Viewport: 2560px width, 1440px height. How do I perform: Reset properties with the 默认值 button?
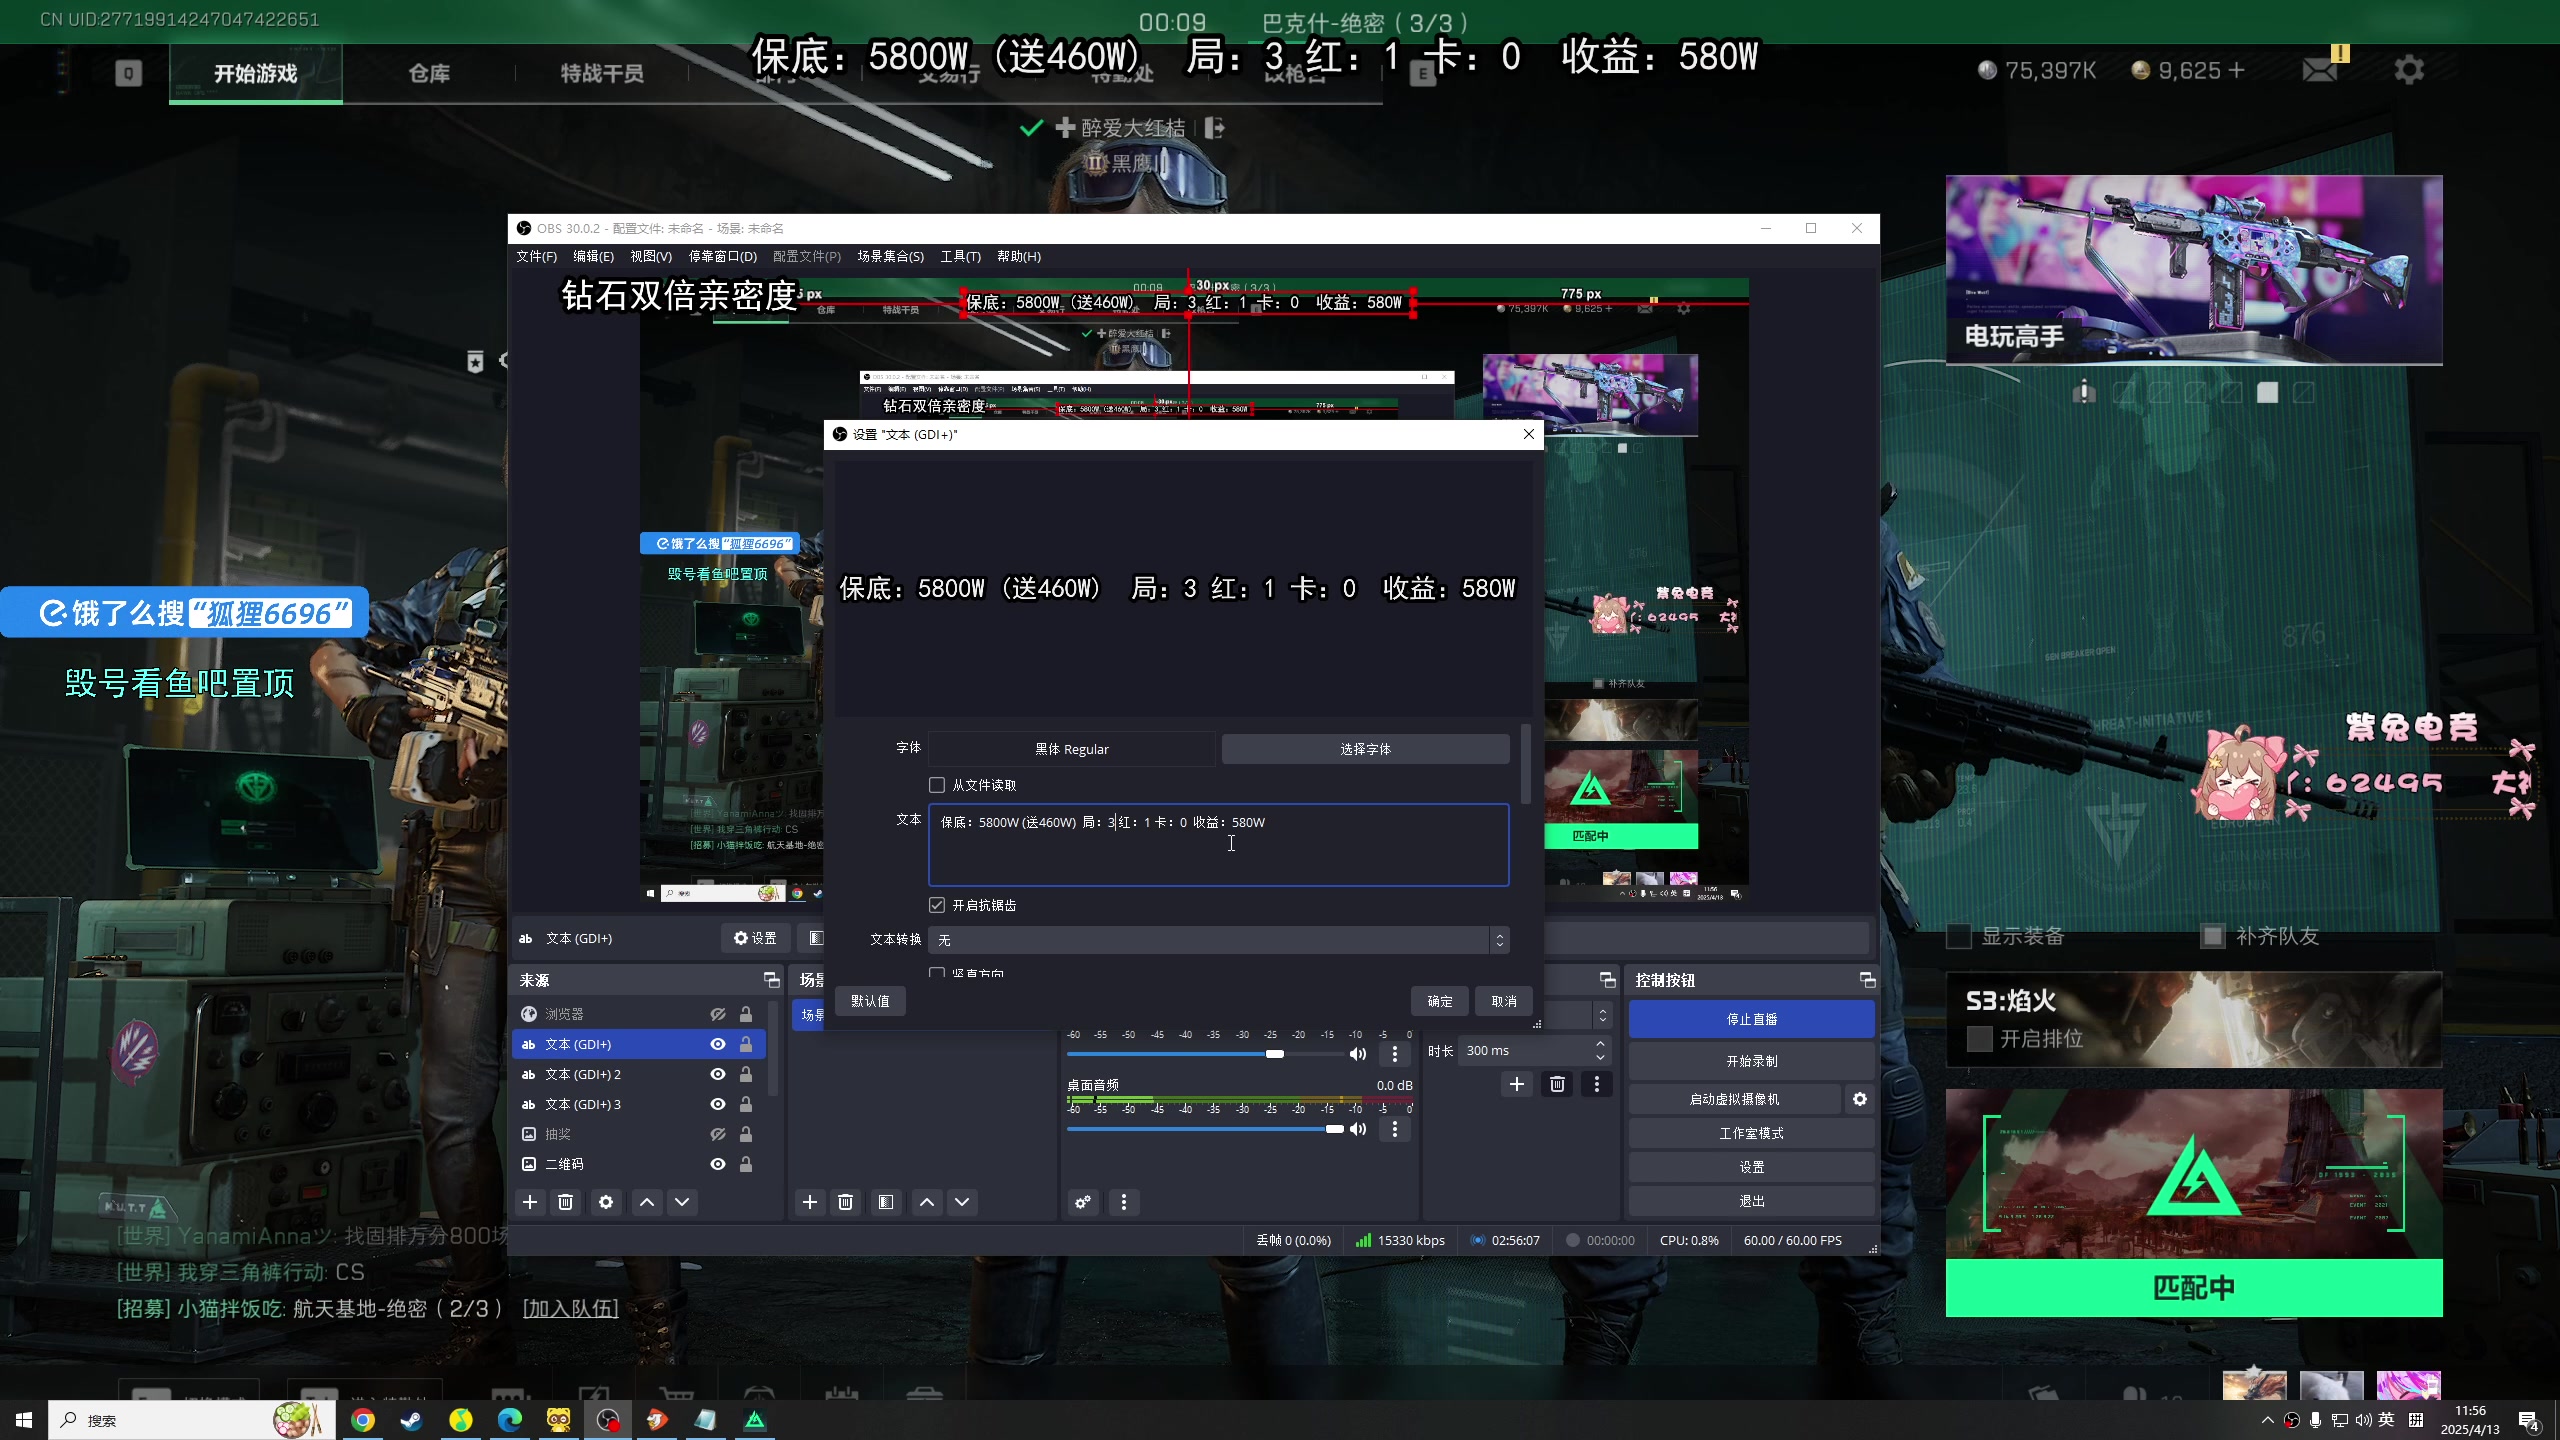870,1001
